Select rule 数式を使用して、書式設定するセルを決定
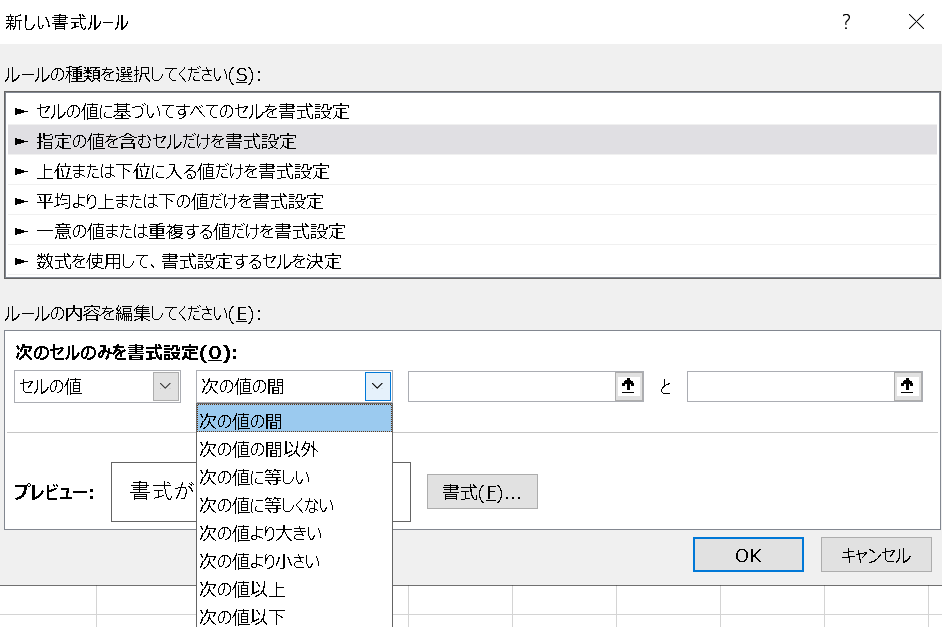The width and height of the screenshot is (942, 627). 472,261
